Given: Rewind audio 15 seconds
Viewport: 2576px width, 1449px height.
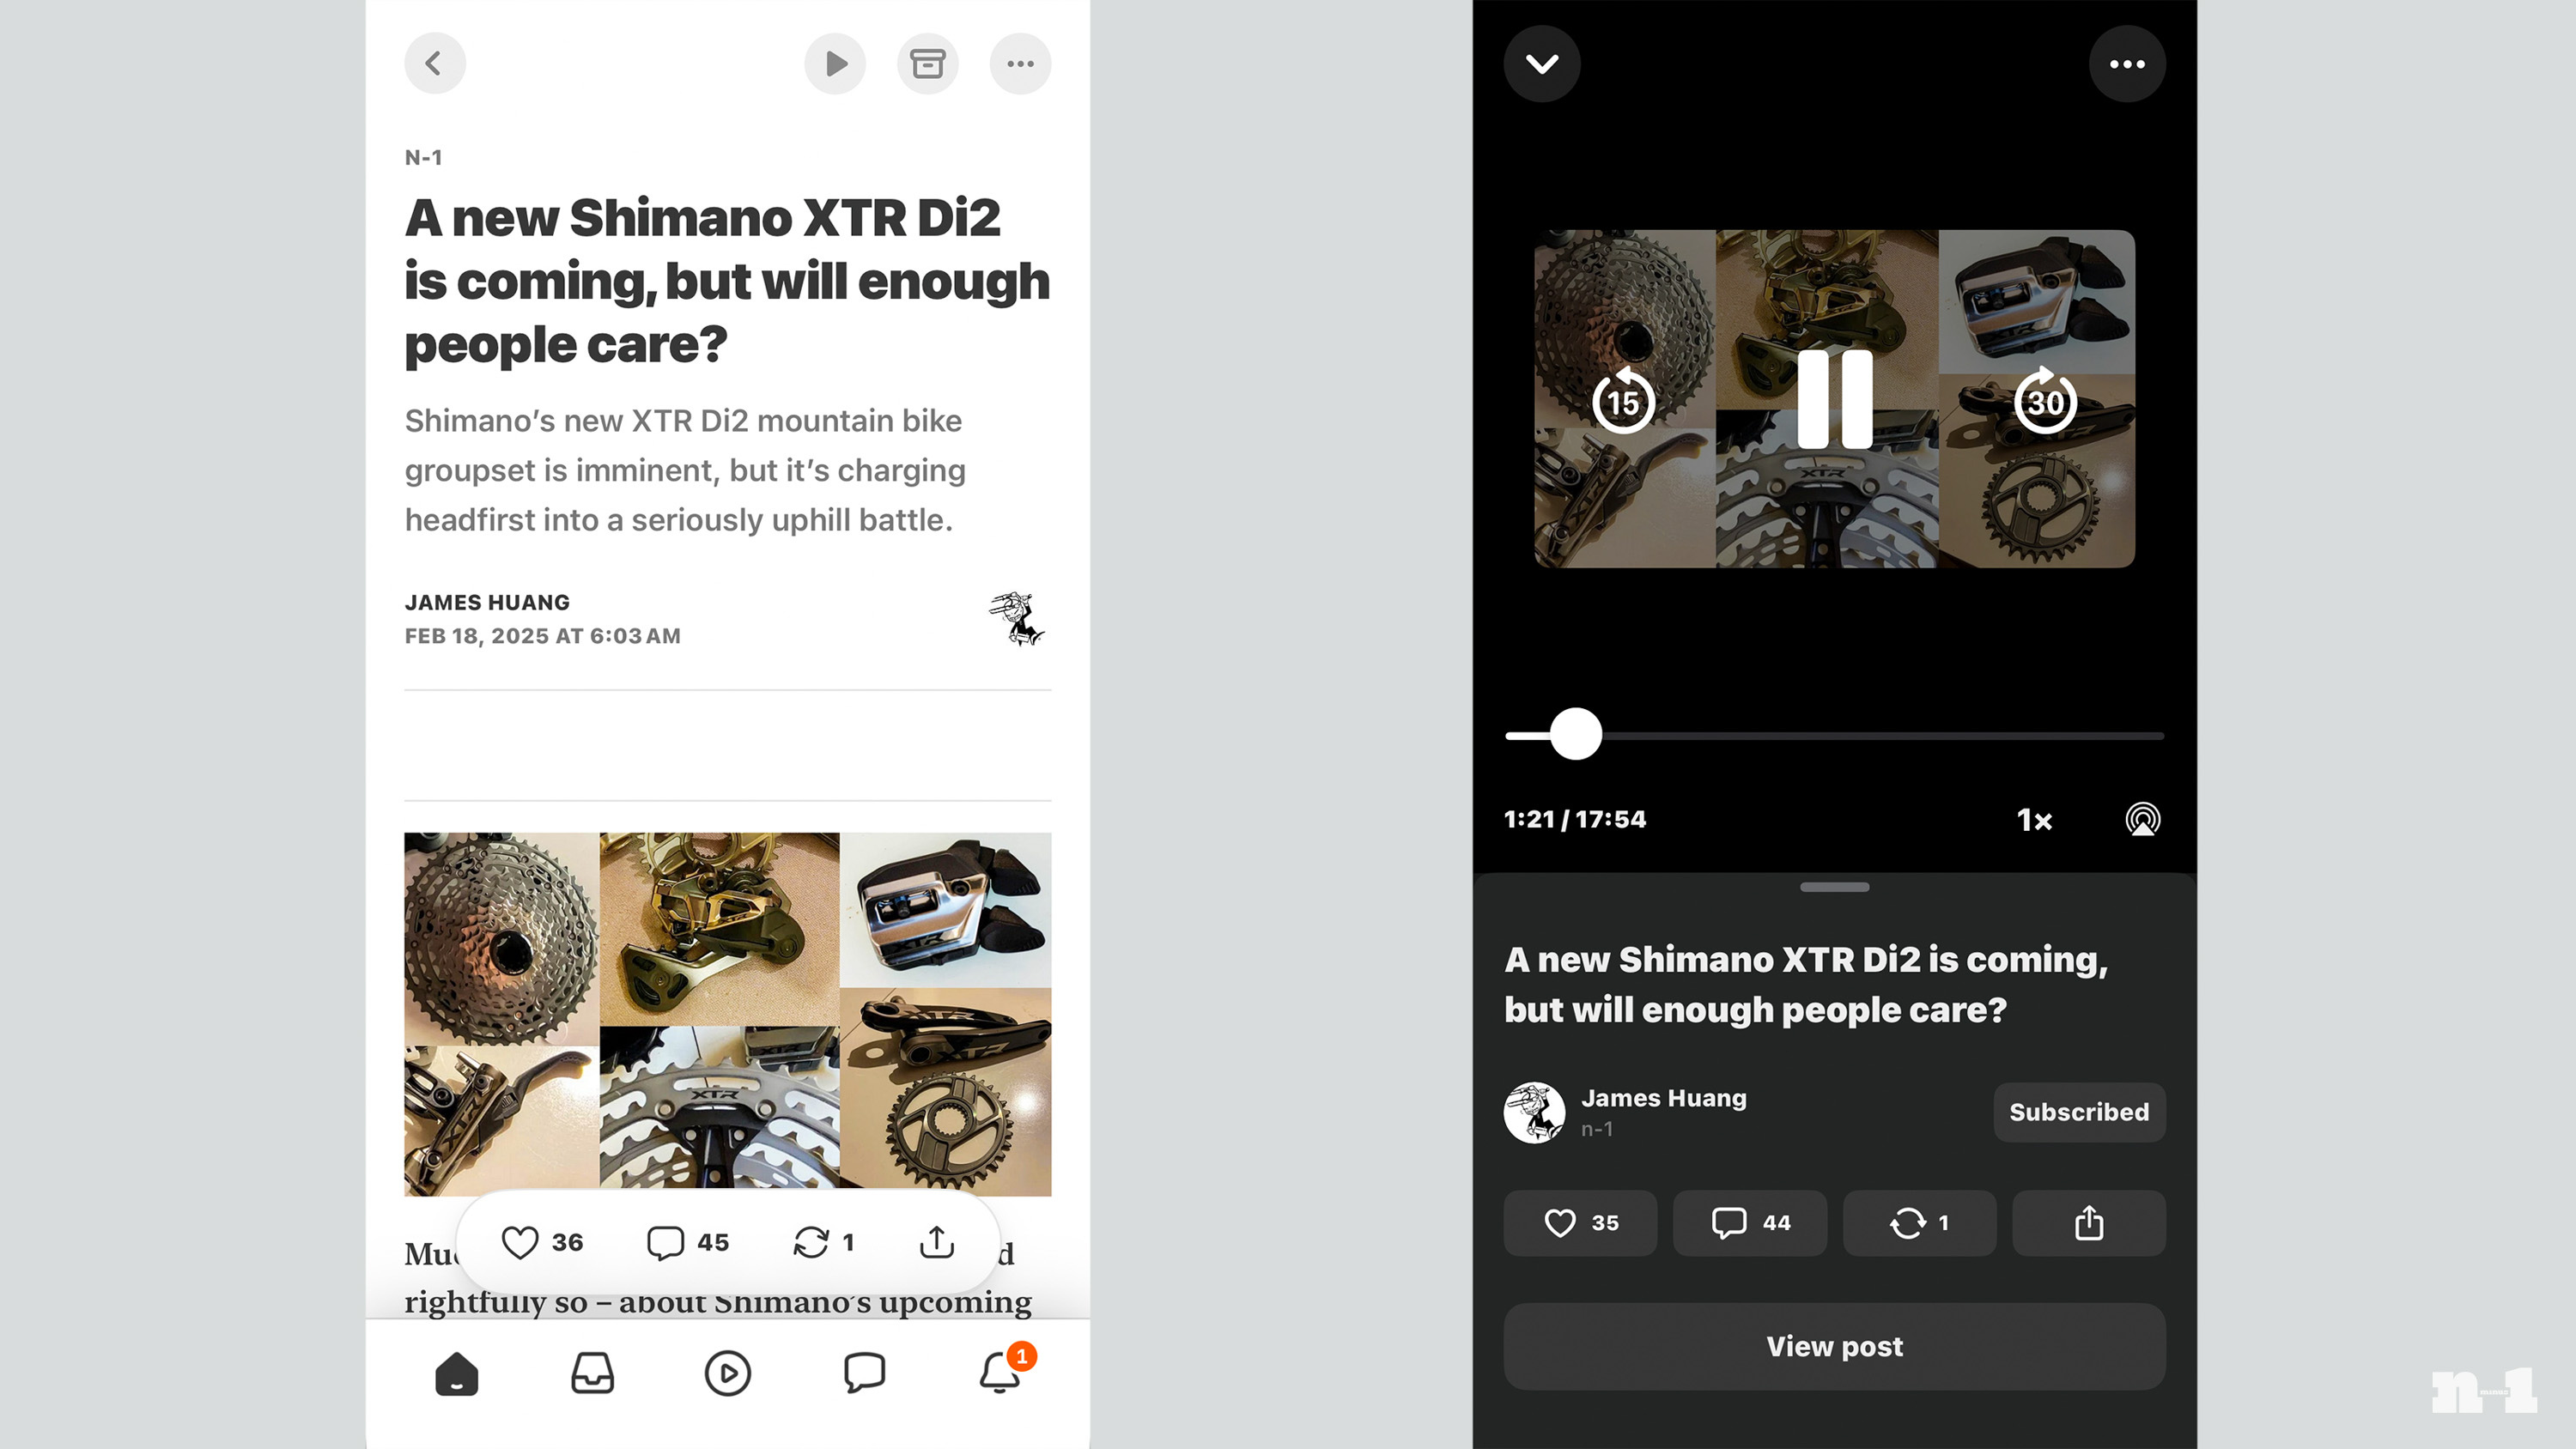Looking at the screenshot, I should pyautogui.click(x=1623, y=401).
